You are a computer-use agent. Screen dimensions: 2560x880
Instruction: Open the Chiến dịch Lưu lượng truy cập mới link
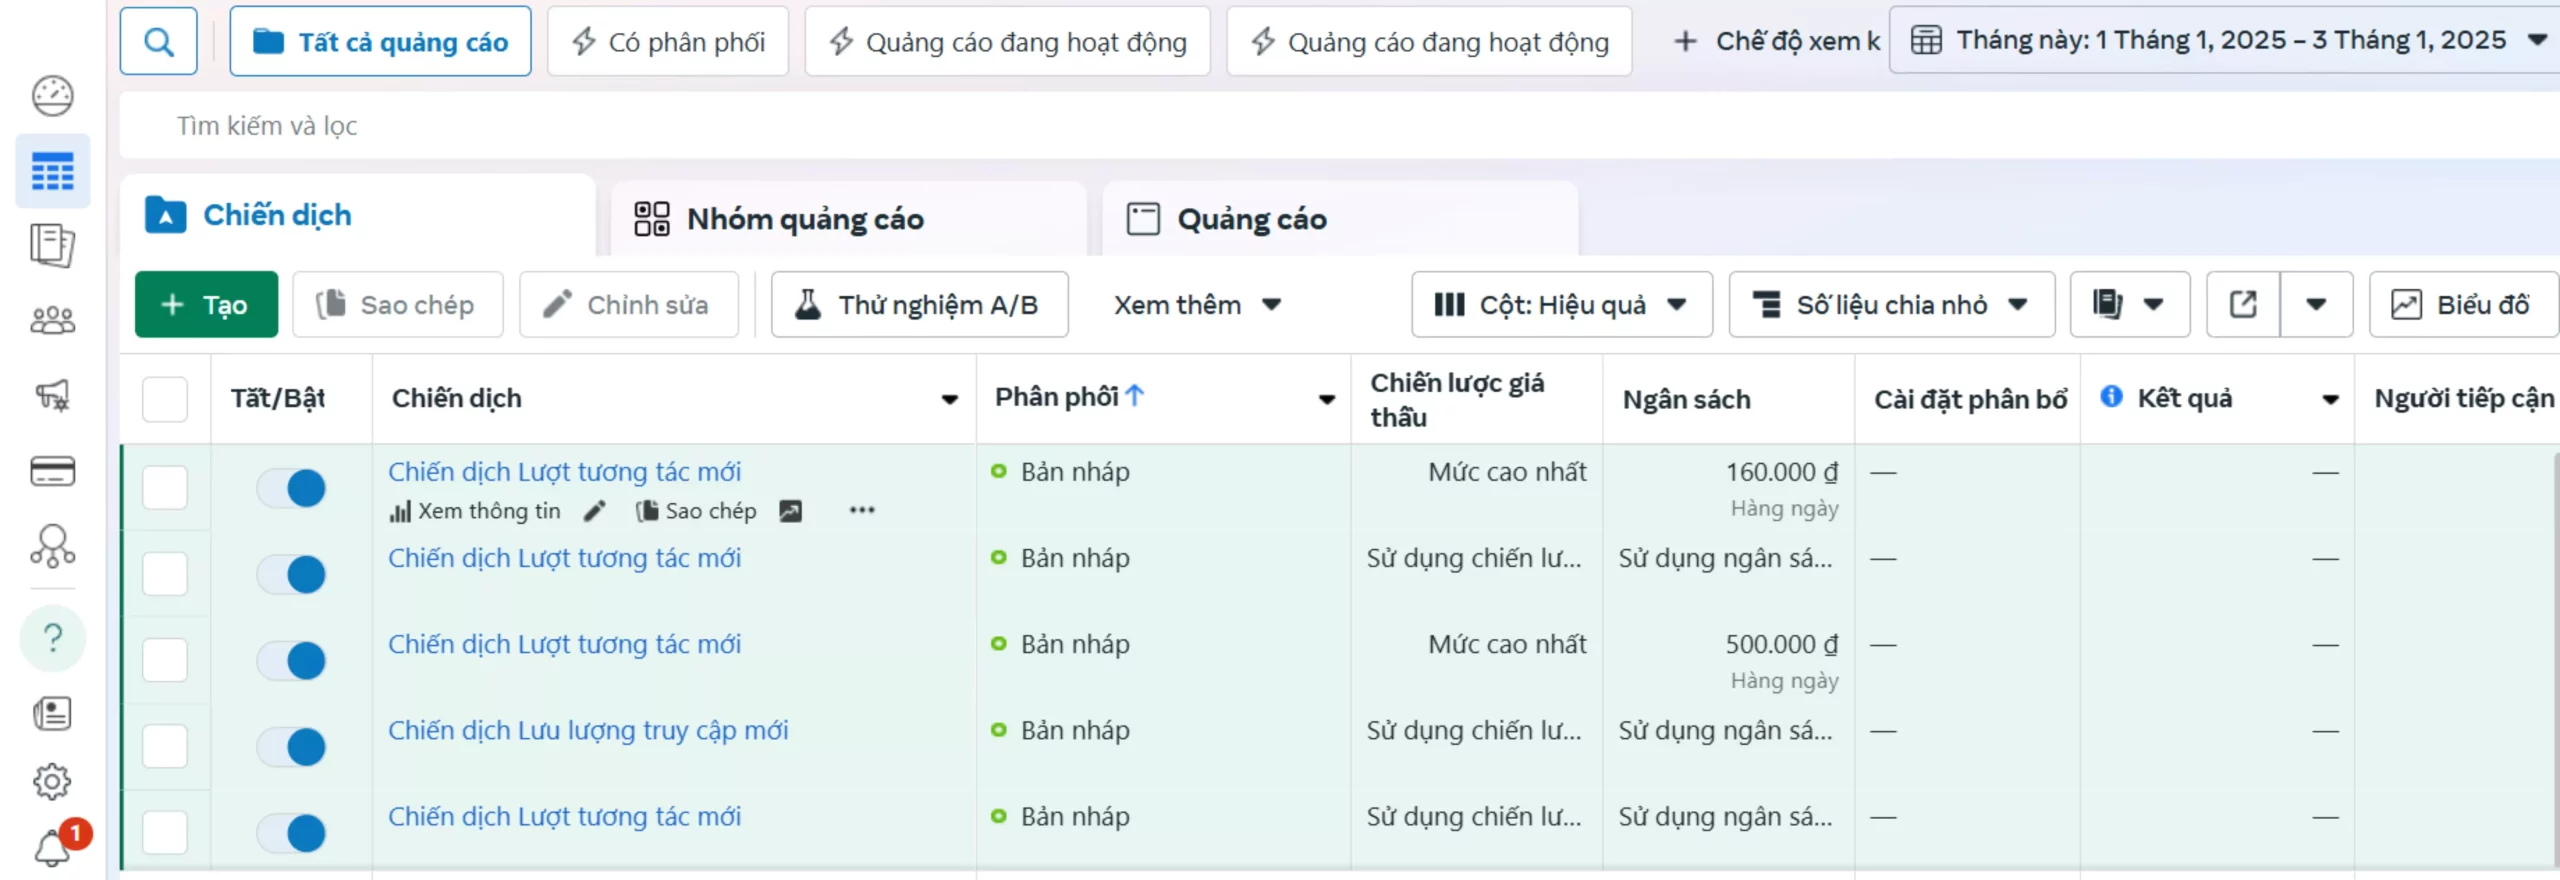tap(588, 731)
